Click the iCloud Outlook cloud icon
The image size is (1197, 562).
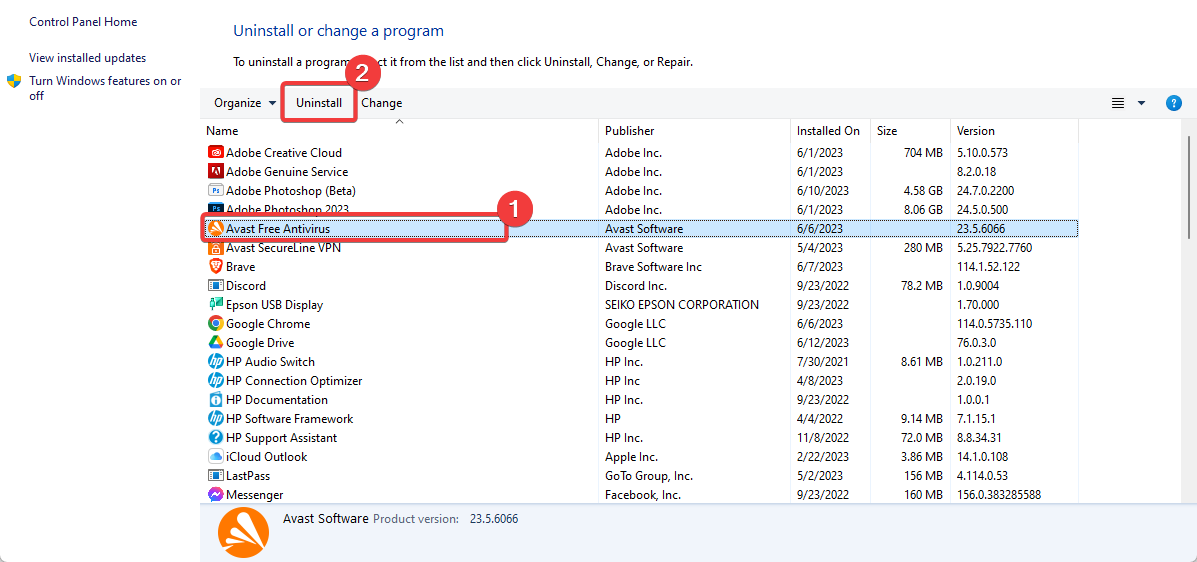(215, 457)
